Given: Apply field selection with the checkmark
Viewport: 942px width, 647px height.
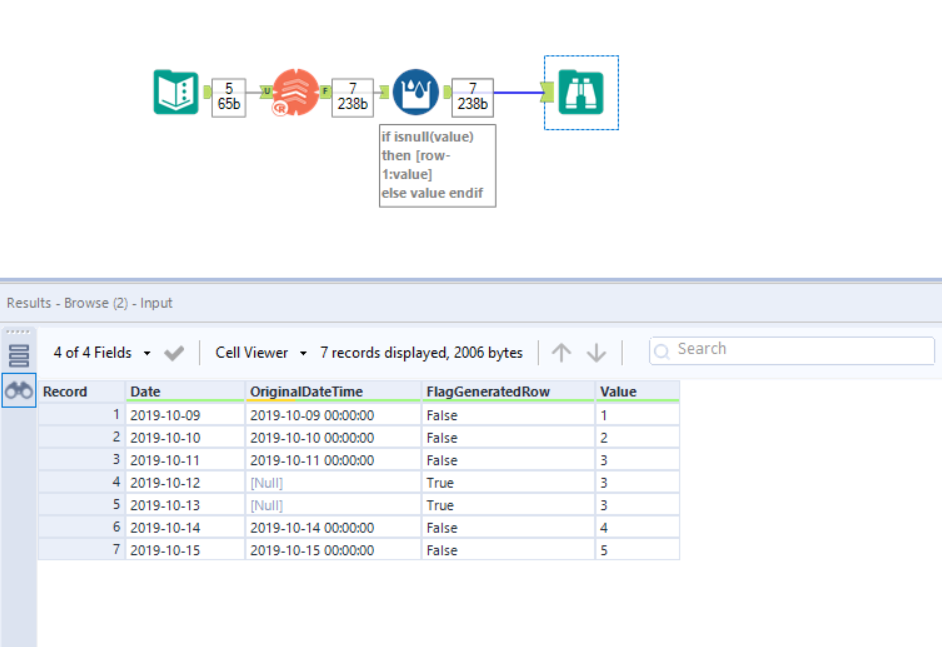Looking at the screenshot, I should tap(173, 352).
